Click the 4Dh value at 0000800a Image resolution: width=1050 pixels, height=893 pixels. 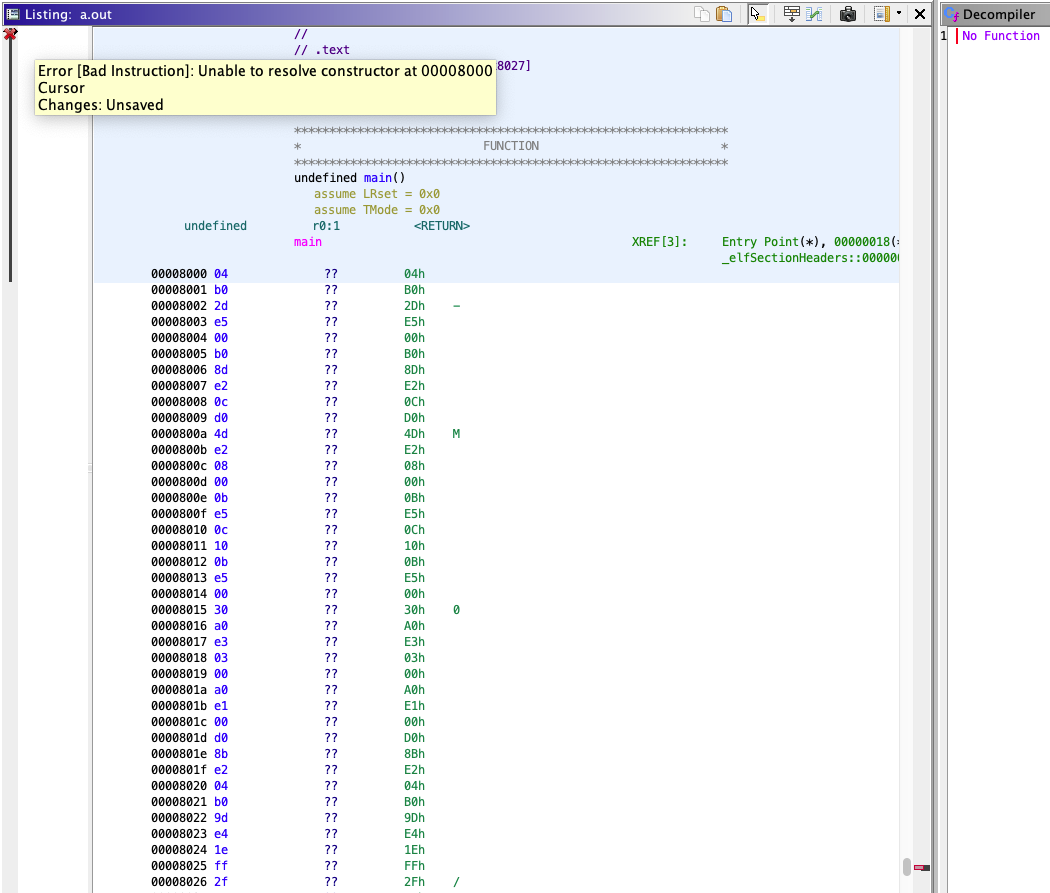[x=414, y=434]
